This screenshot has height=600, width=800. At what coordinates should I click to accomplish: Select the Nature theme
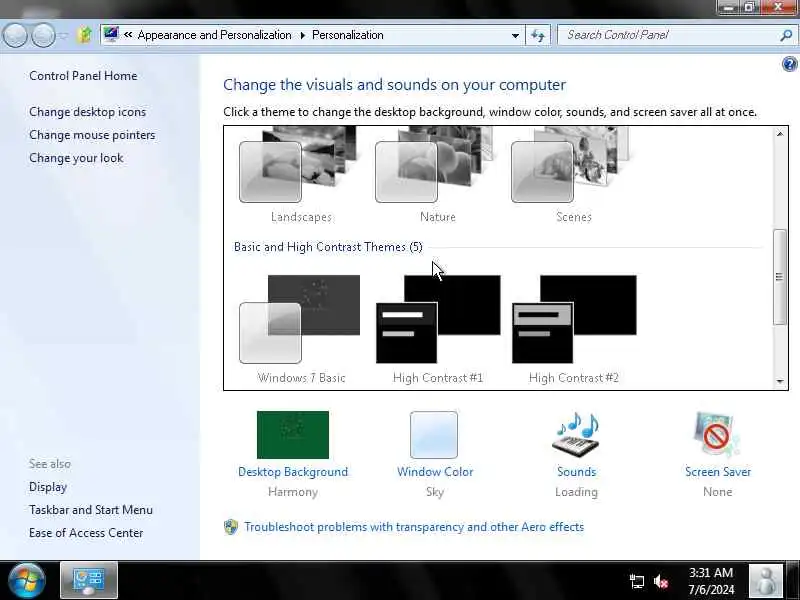(436, 174)
